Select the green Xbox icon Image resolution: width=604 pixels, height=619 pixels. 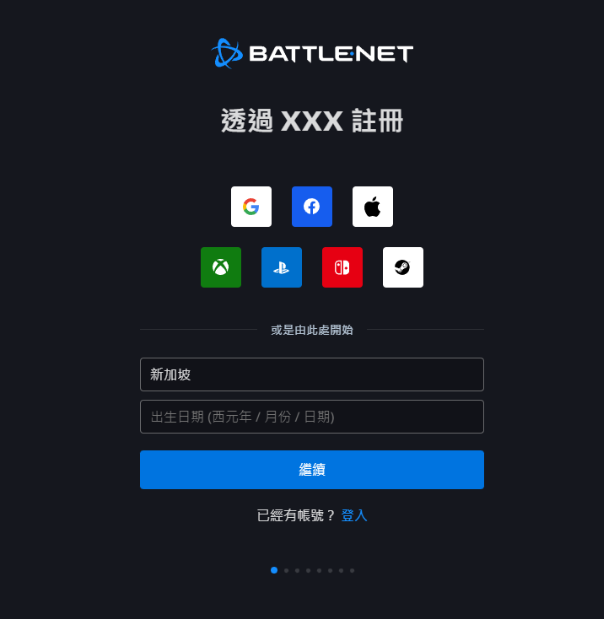pyautogui.click(x=221, y=267)
